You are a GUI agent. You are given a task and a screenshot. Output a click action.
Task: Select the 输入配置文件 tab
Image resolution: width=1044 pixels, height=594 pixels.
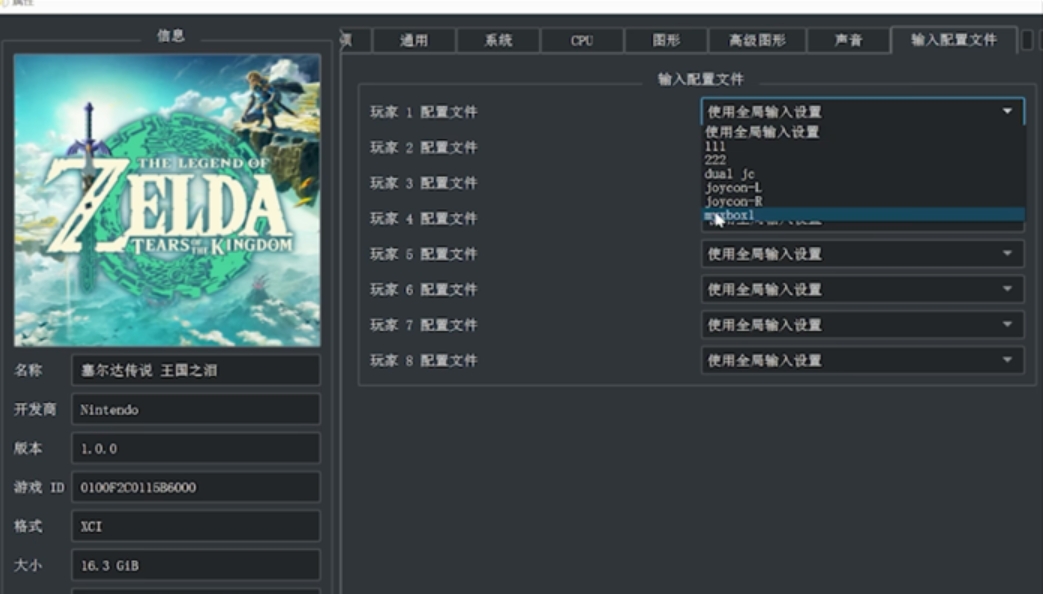953,40
